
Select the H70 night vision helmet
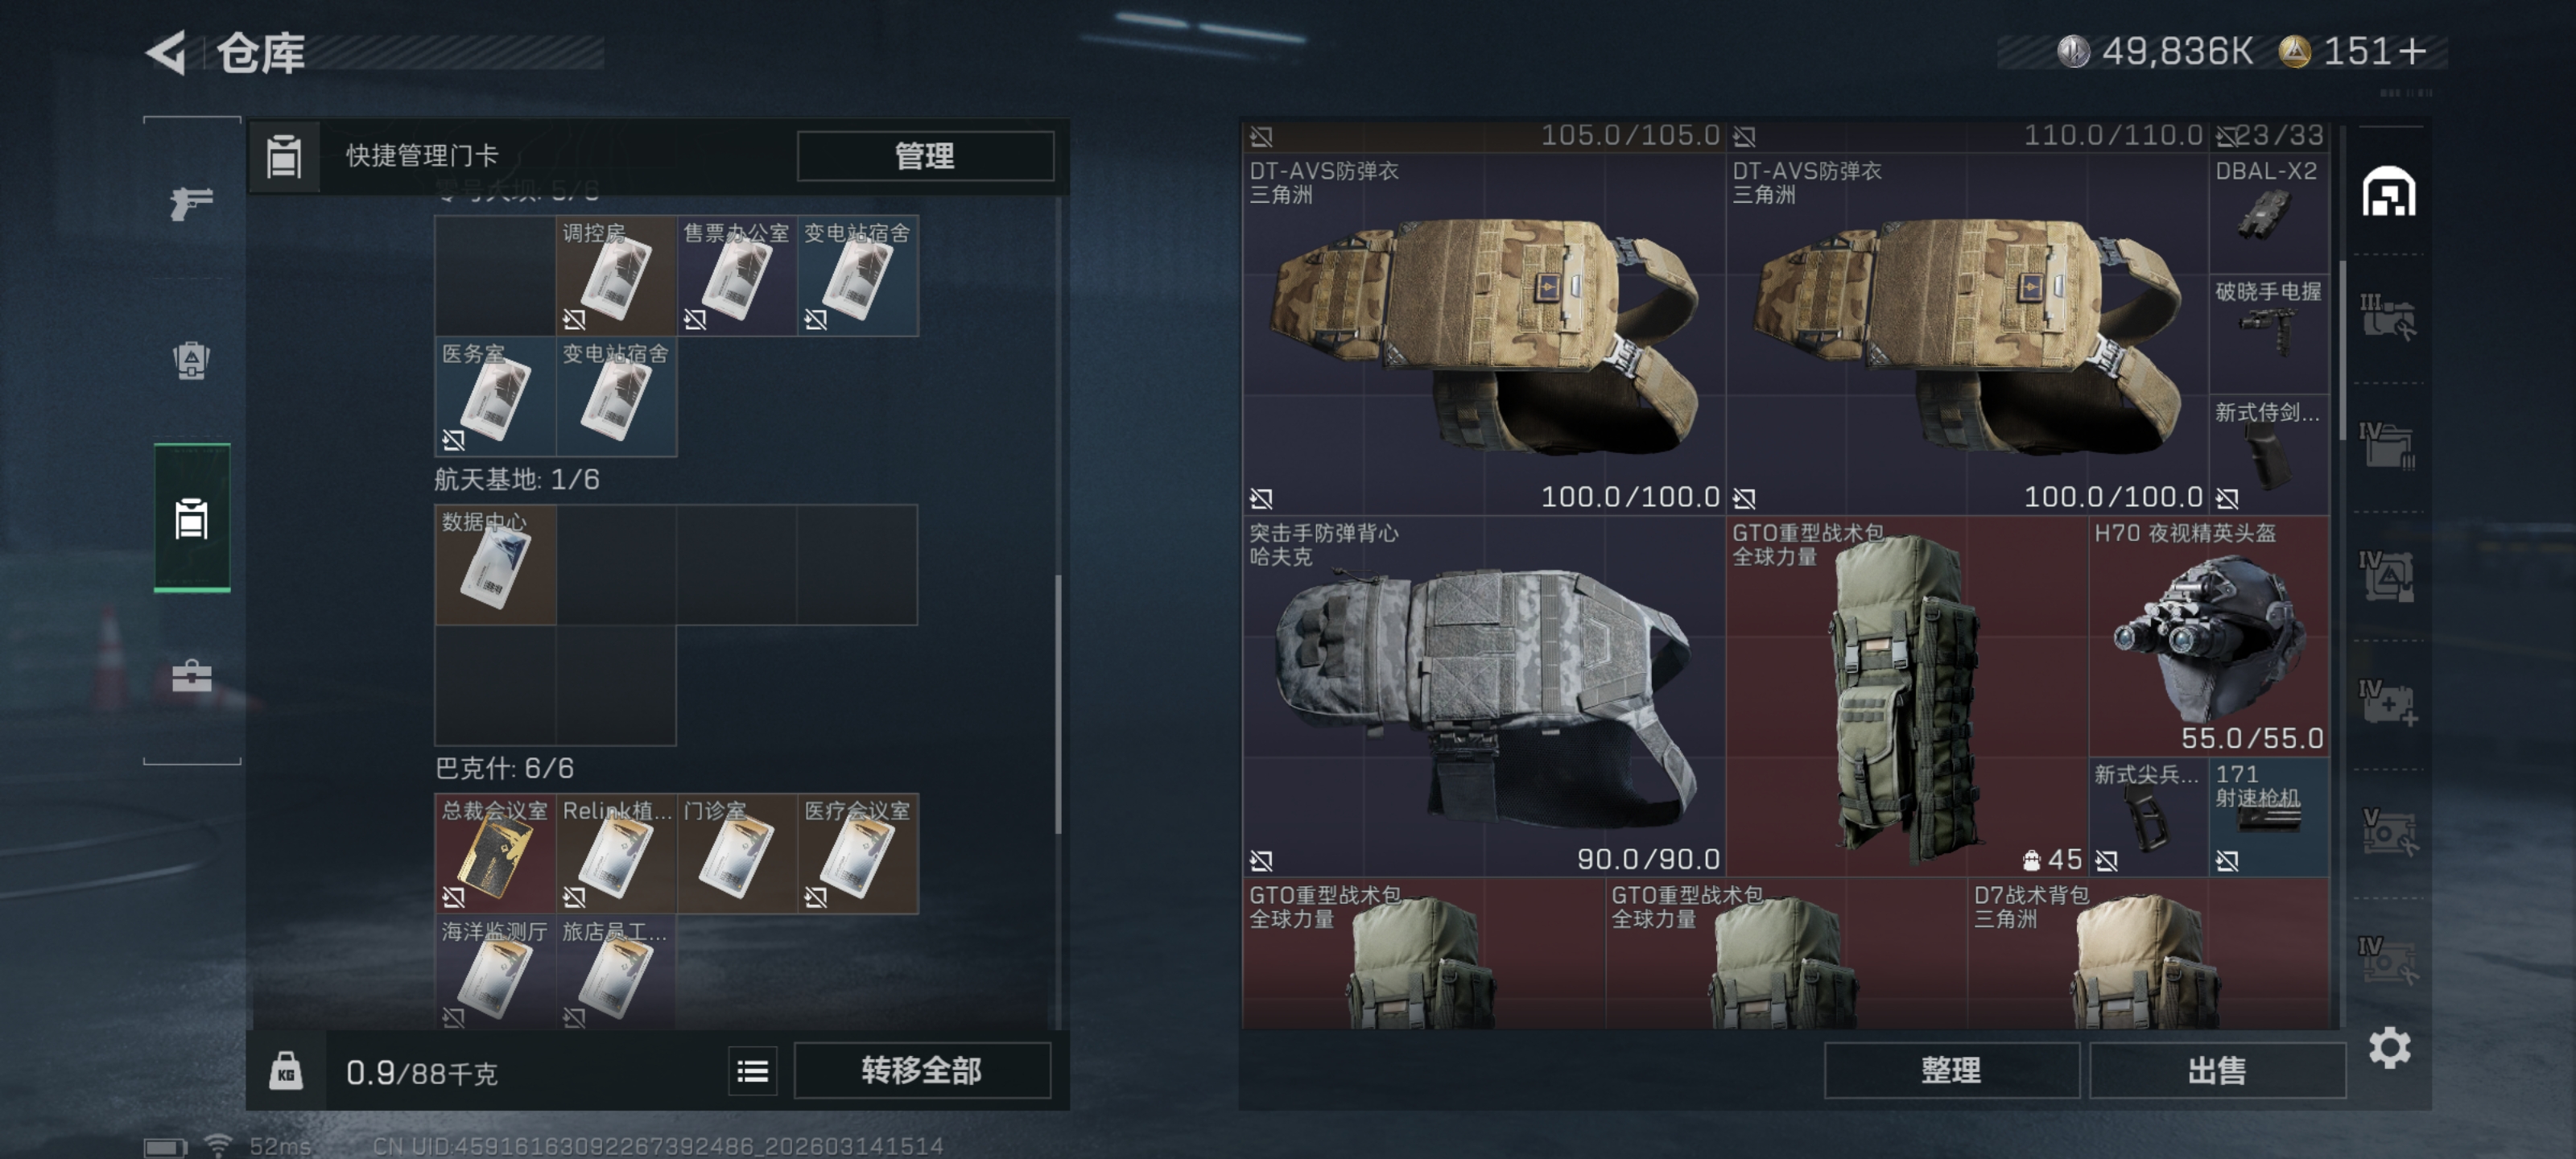click(2209, 636)
